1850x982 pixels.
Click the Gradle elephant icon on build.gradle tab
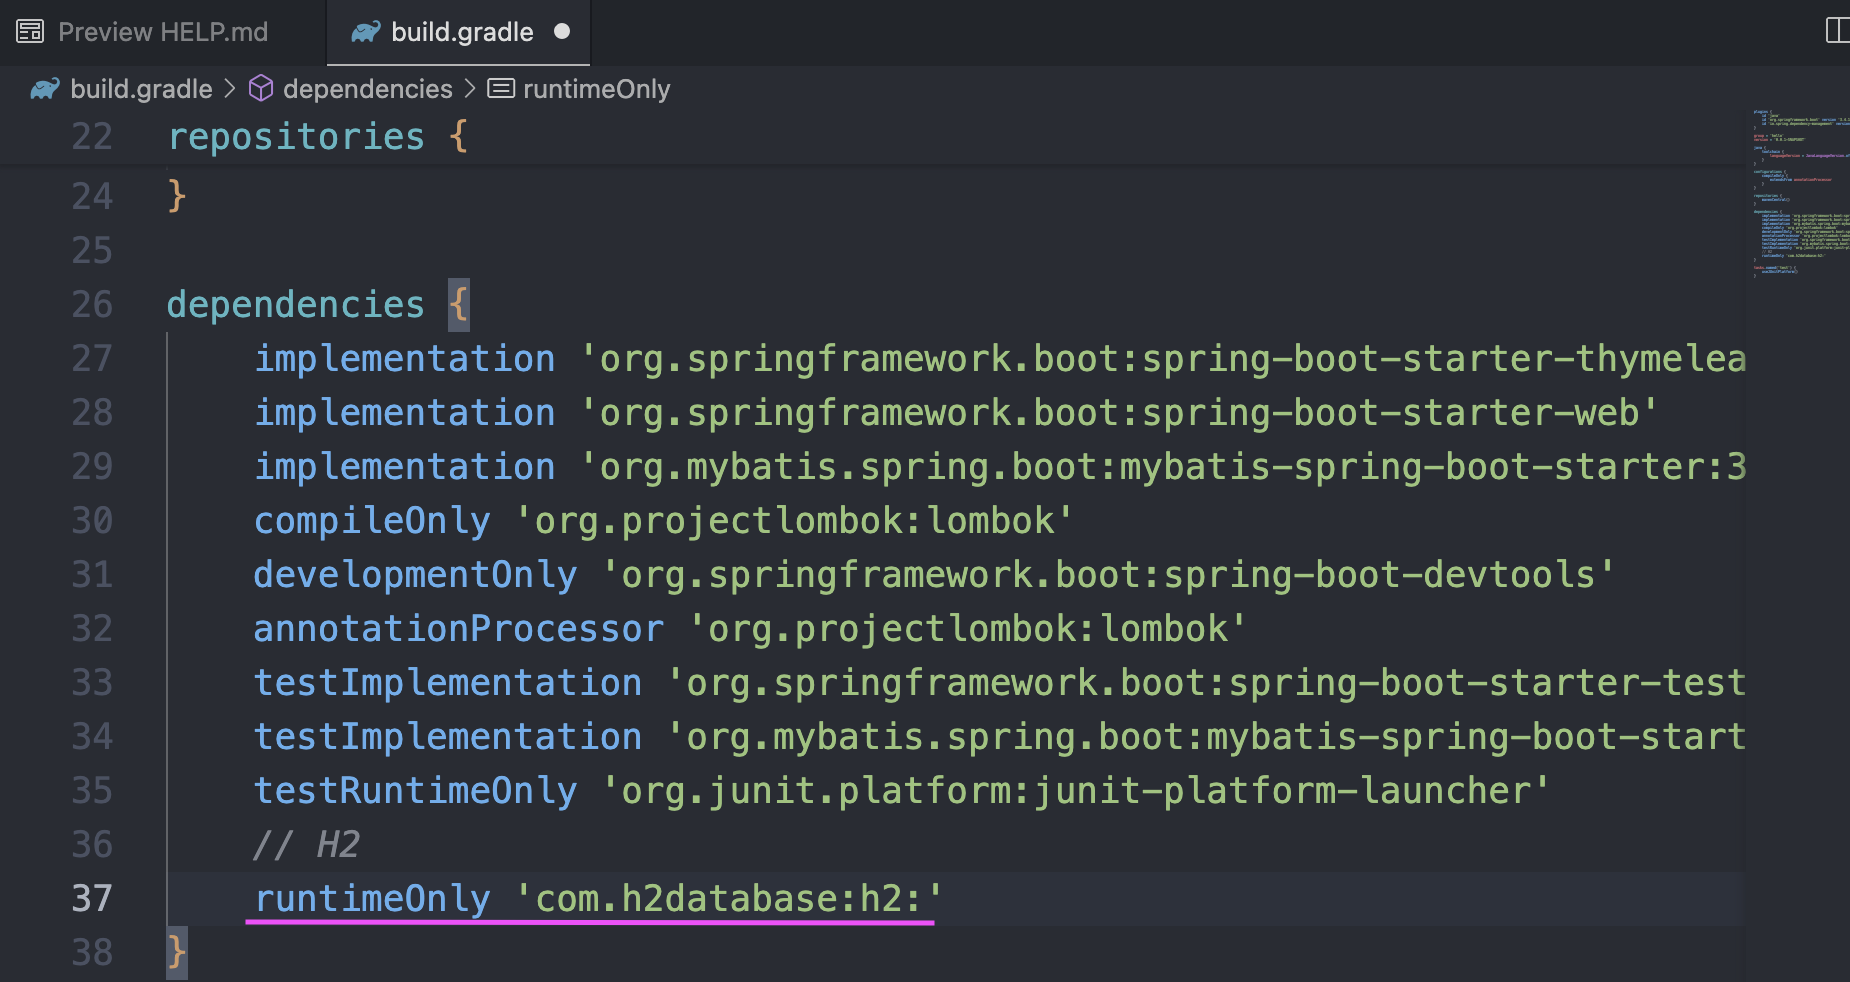[366, 32]
